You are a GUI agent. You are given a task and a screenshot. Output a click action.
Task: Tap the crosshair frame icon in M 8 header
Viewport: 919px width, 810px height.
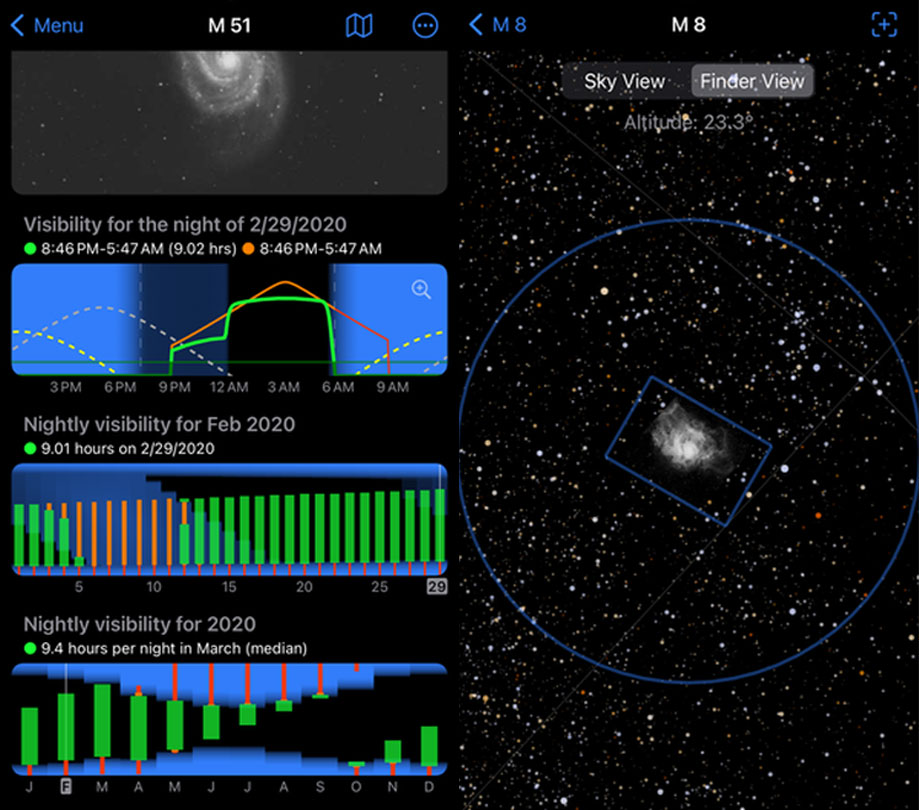[x=884, y=25]
